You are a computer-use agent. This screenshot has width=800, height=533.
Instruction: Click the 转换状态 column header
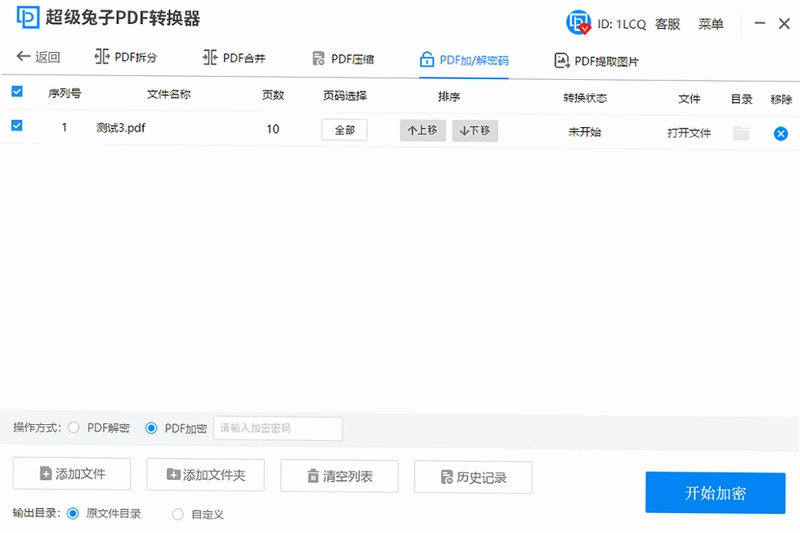pyautogui.click(x=585, y=98)
